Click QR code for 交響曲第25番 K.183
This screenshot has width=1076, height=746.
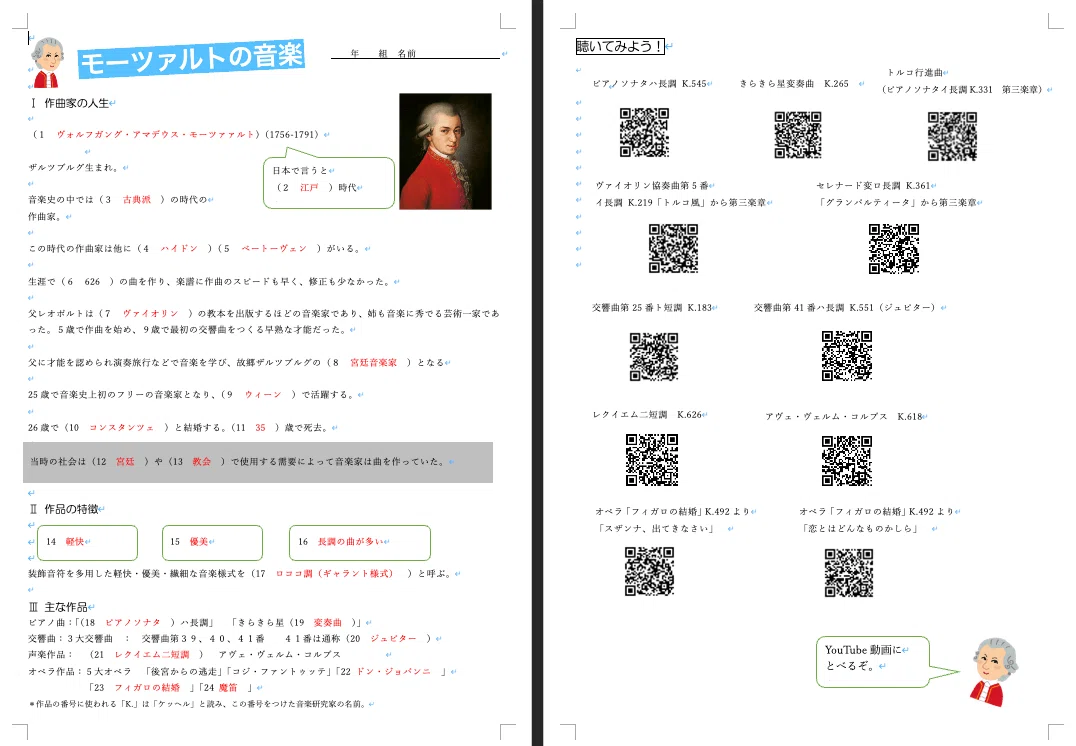point(654,357)
